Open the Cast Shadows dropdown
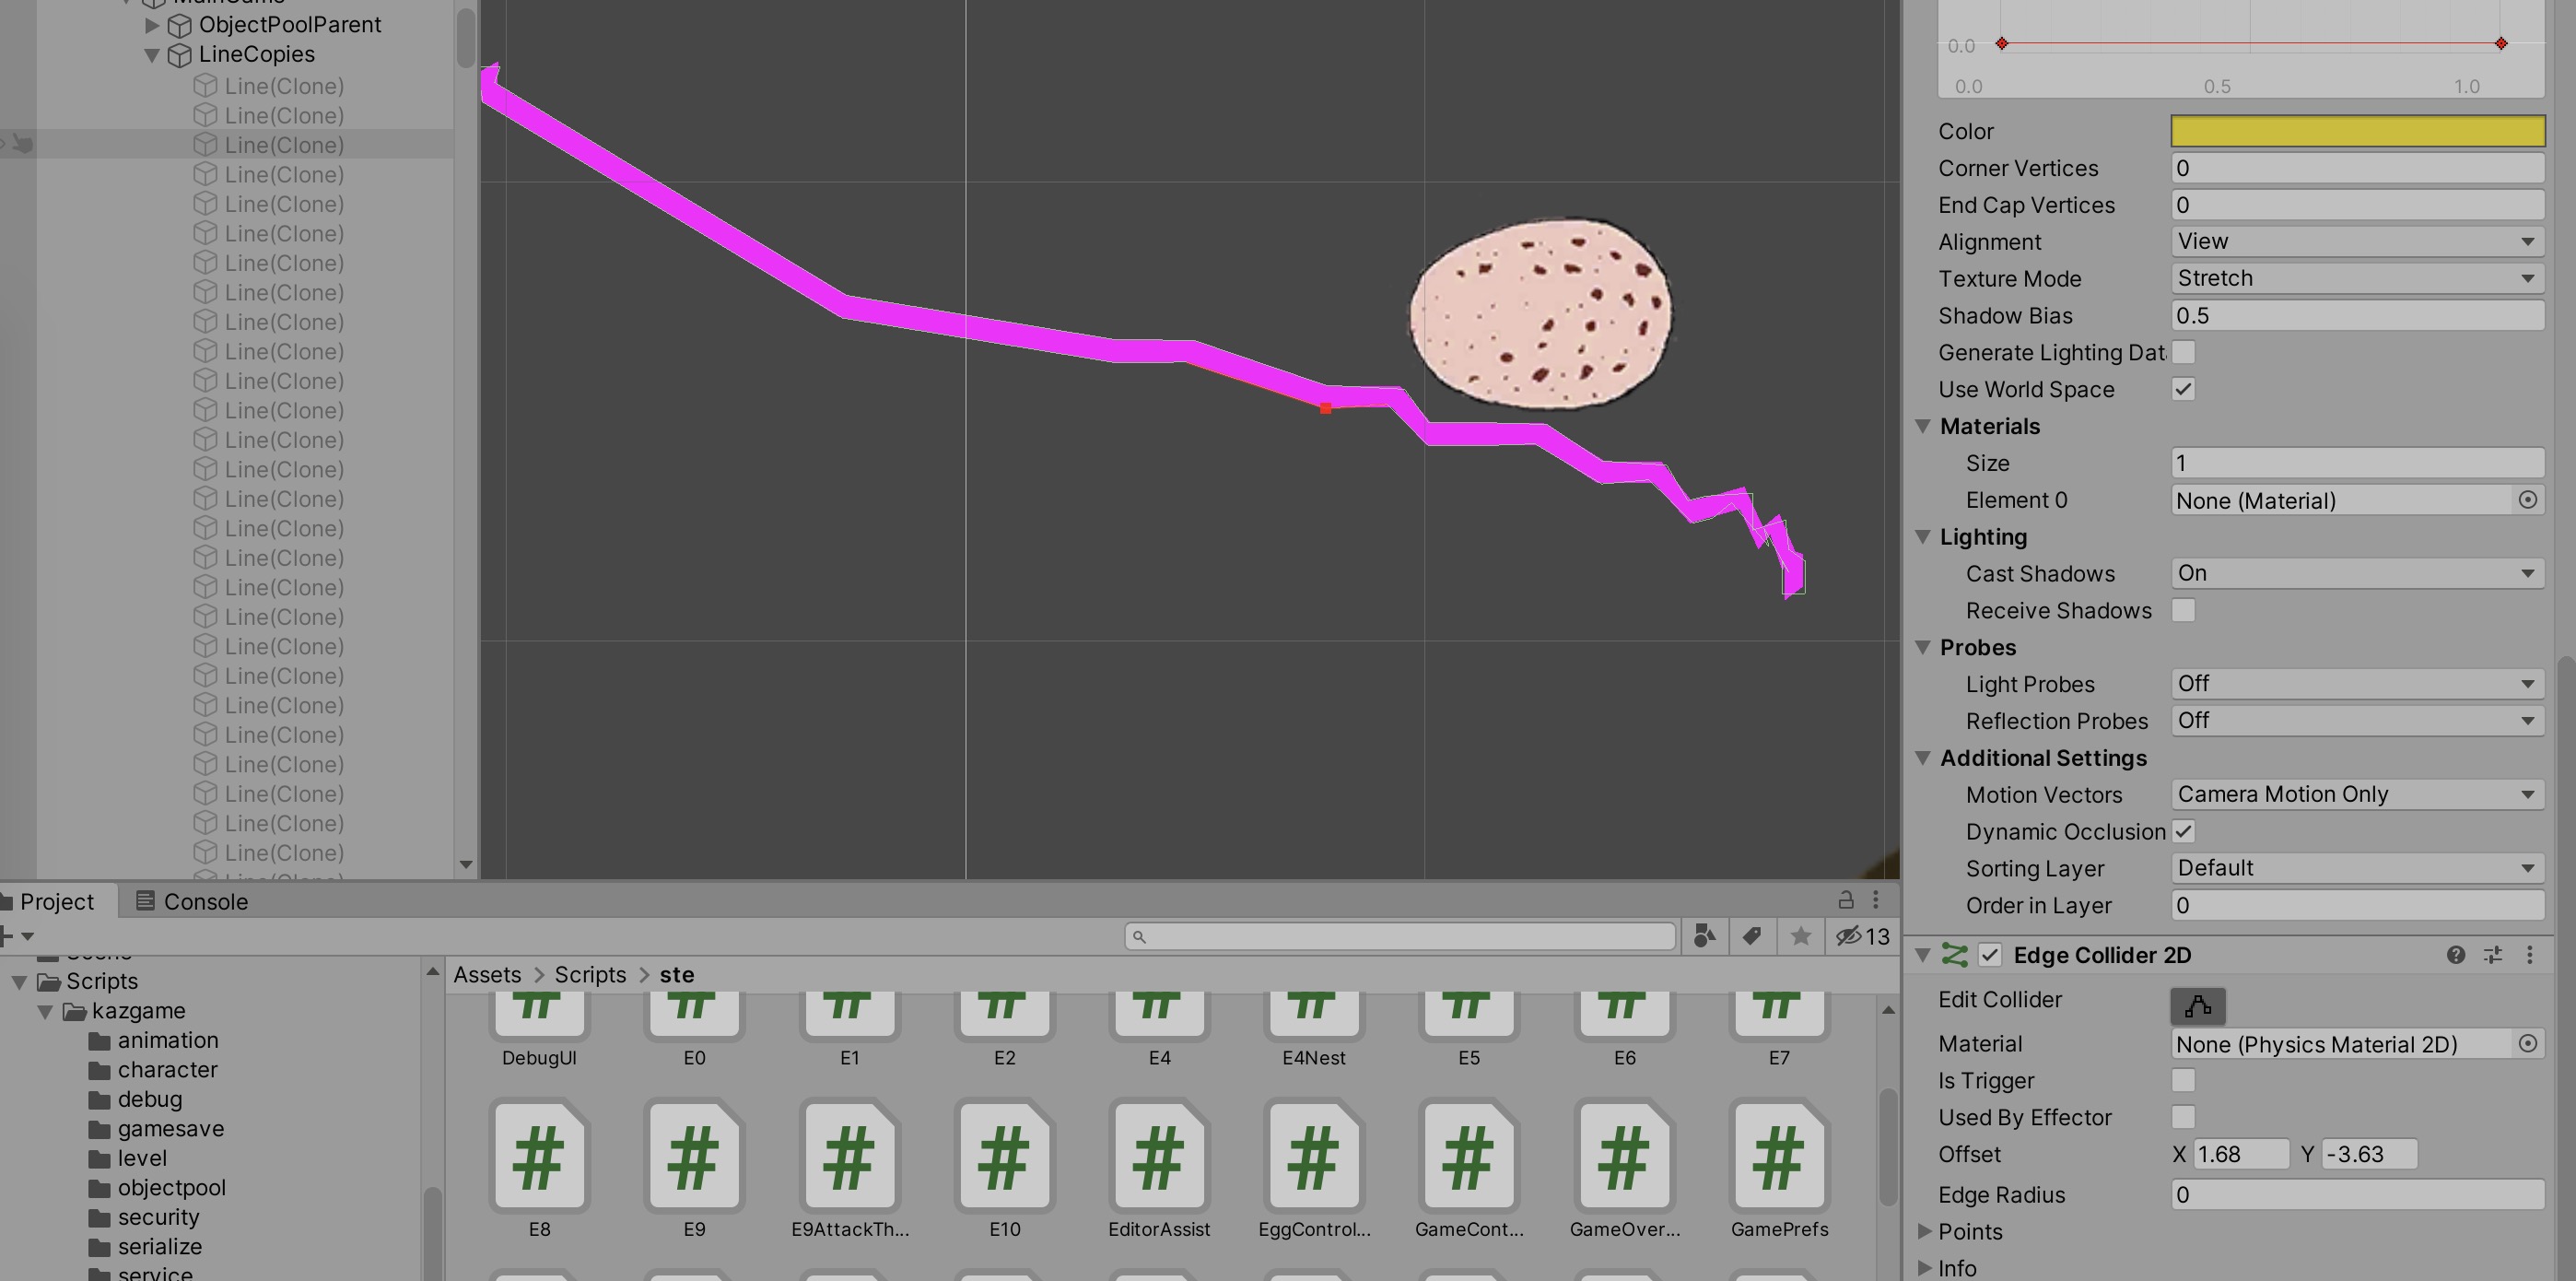 click(x=2357, y=573)
